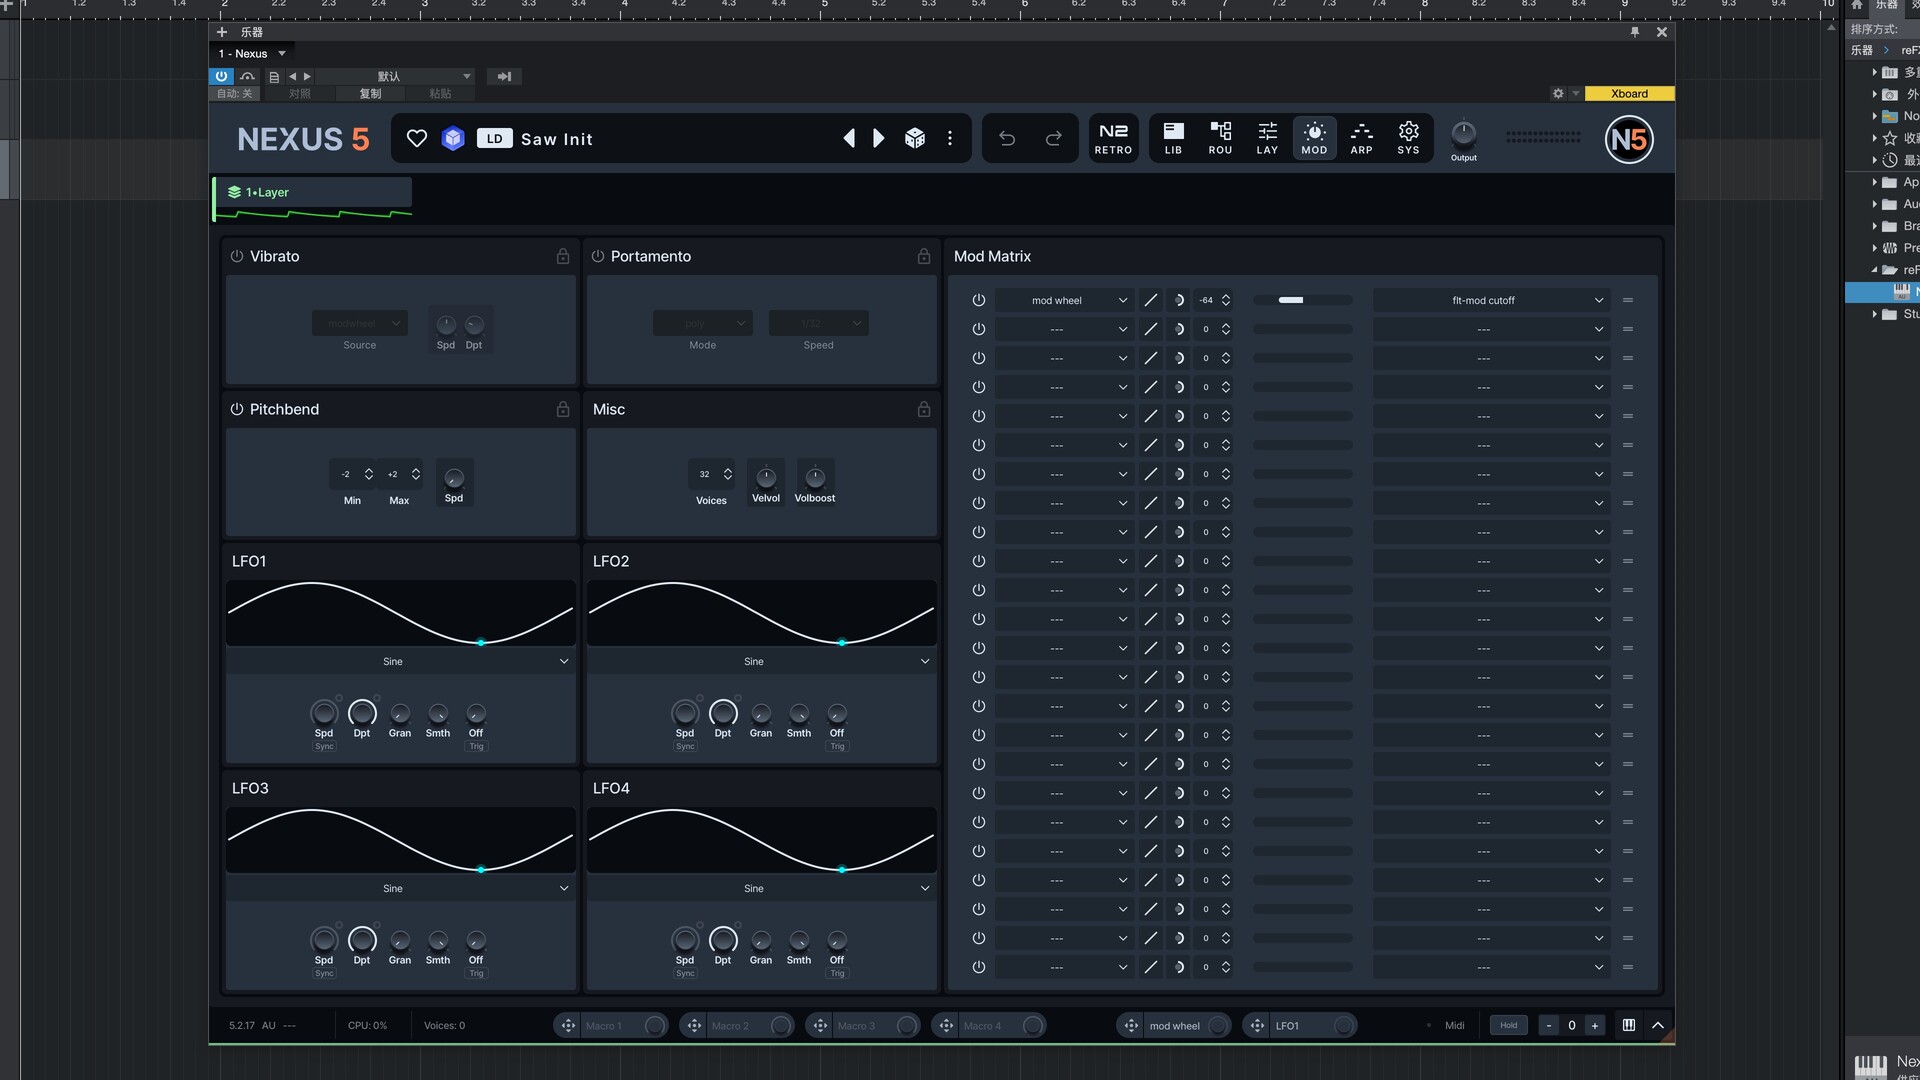Toggle power for mod wheel matrix row
The image size is (1920, 1080).
point(979,300)
